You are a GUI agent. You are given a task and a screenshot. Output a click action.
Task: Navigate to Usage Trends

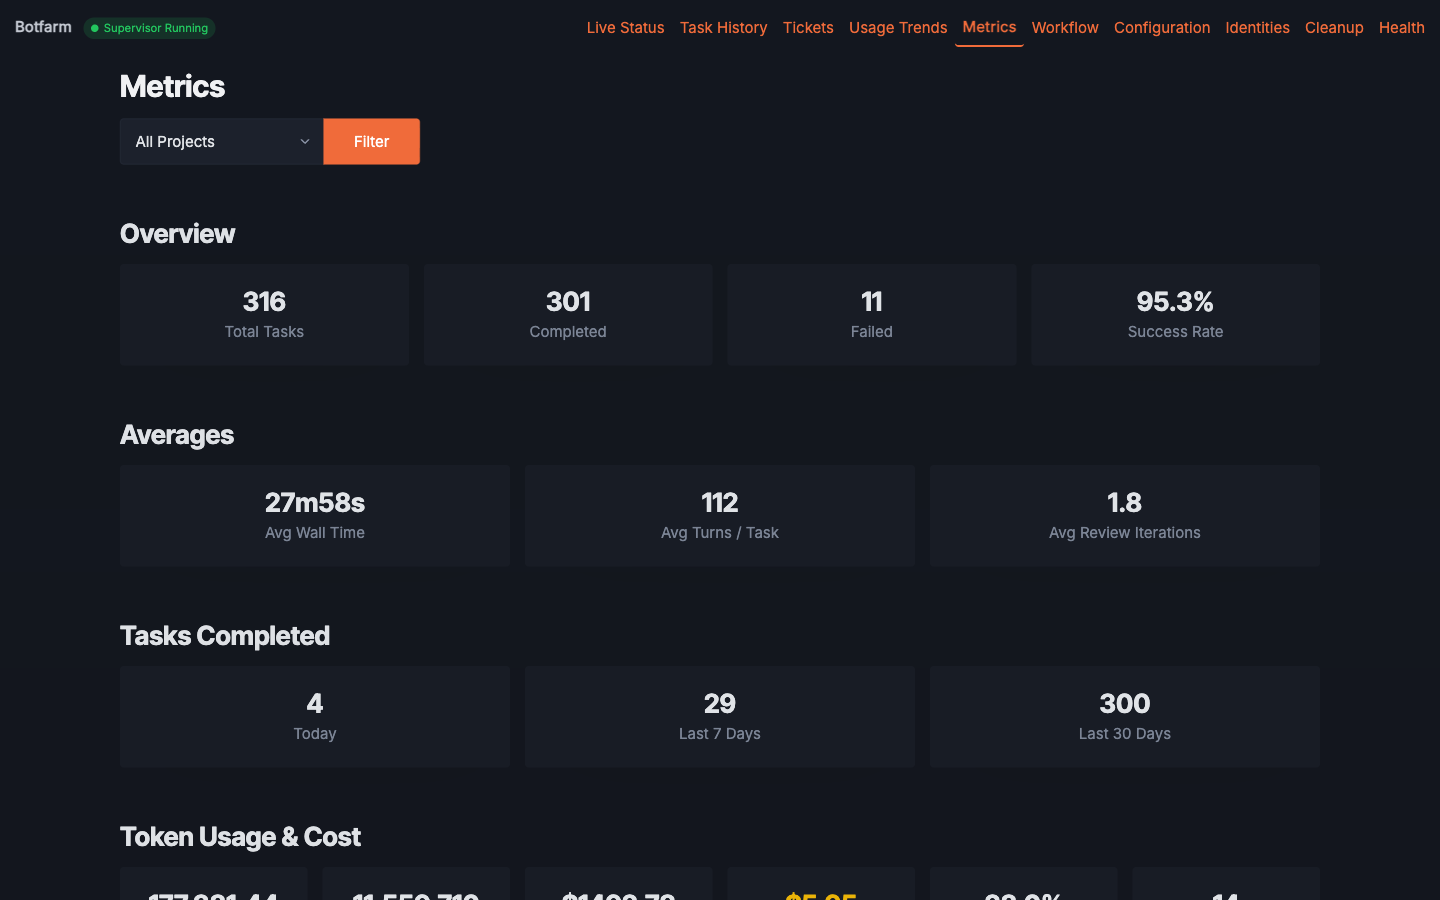coord(897,28)
